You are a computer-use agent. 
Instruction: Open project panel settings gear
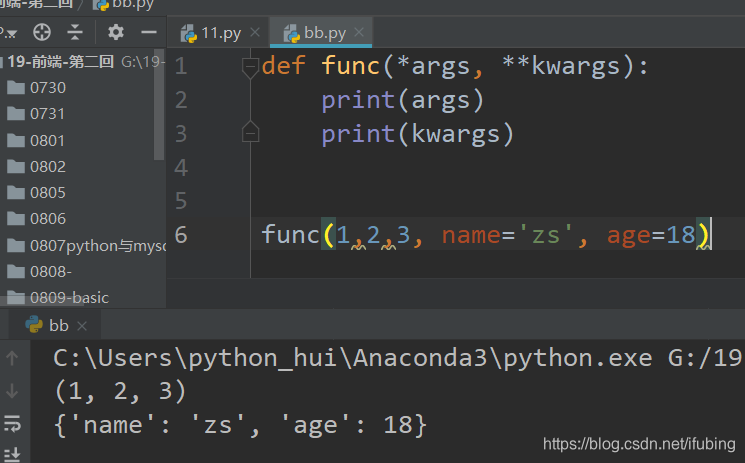(x=115, y=32)
